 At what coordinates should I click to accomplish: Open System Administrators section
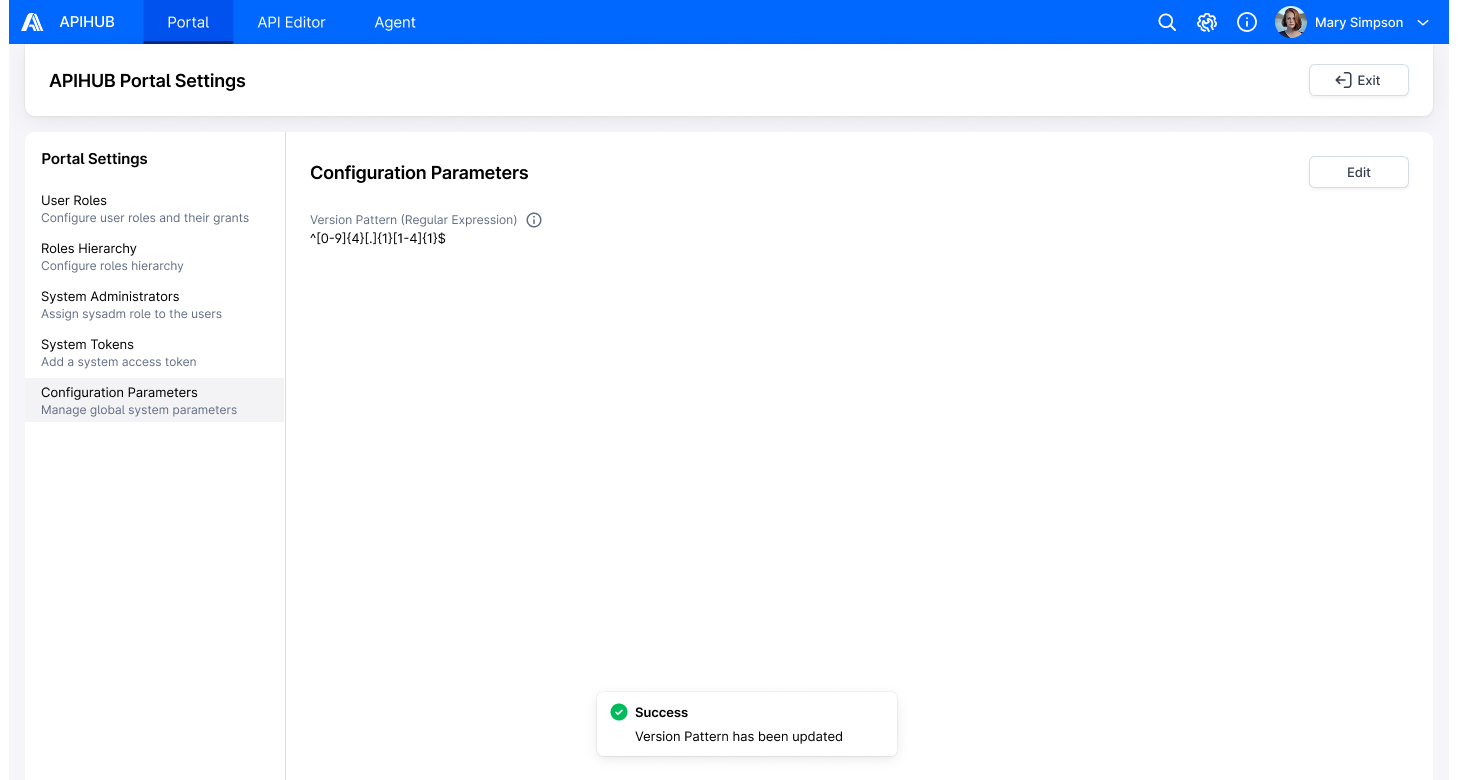click(154, 305)
